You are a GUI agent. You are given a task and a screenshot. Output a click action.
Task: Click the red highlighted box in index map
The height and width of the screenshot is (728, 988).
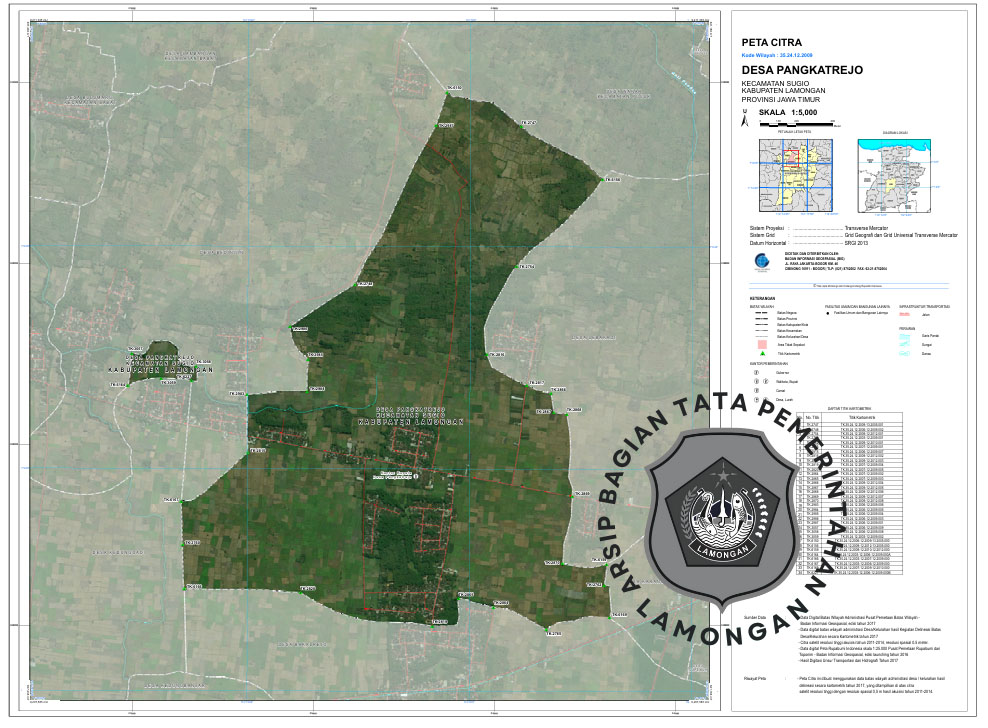click(789, 156)
